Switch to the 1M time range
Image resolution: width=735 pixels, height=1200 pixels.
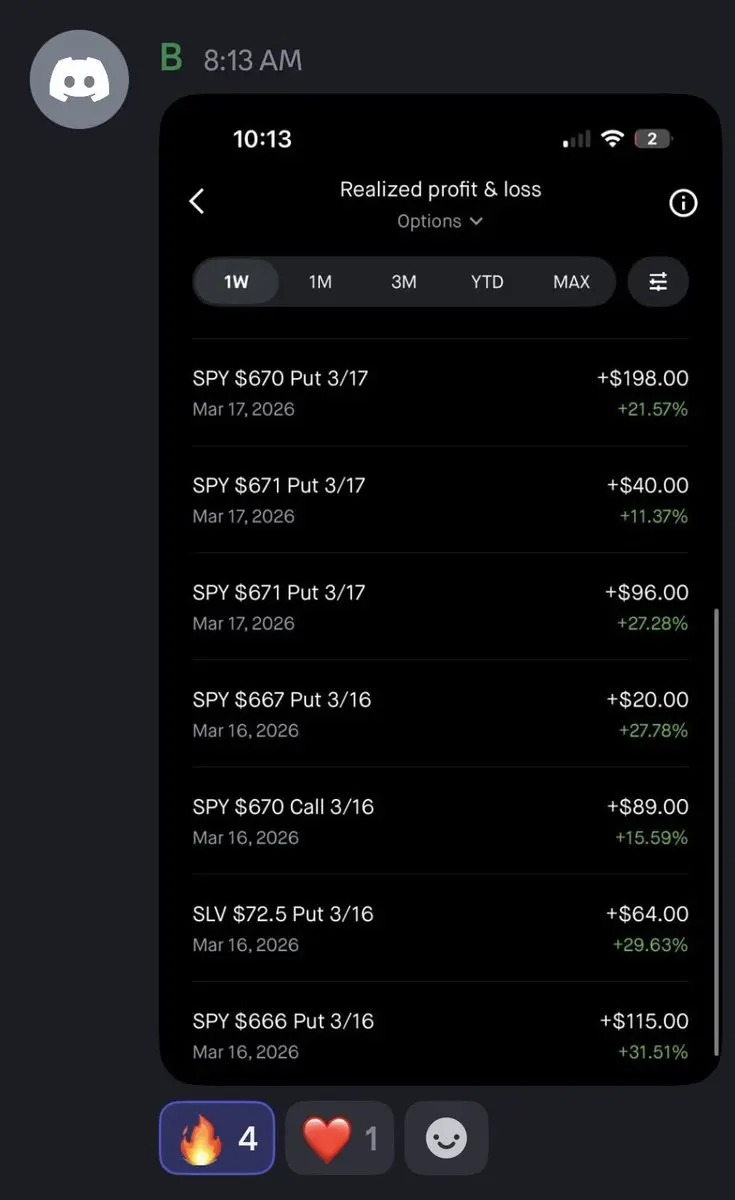coord(320,282)
